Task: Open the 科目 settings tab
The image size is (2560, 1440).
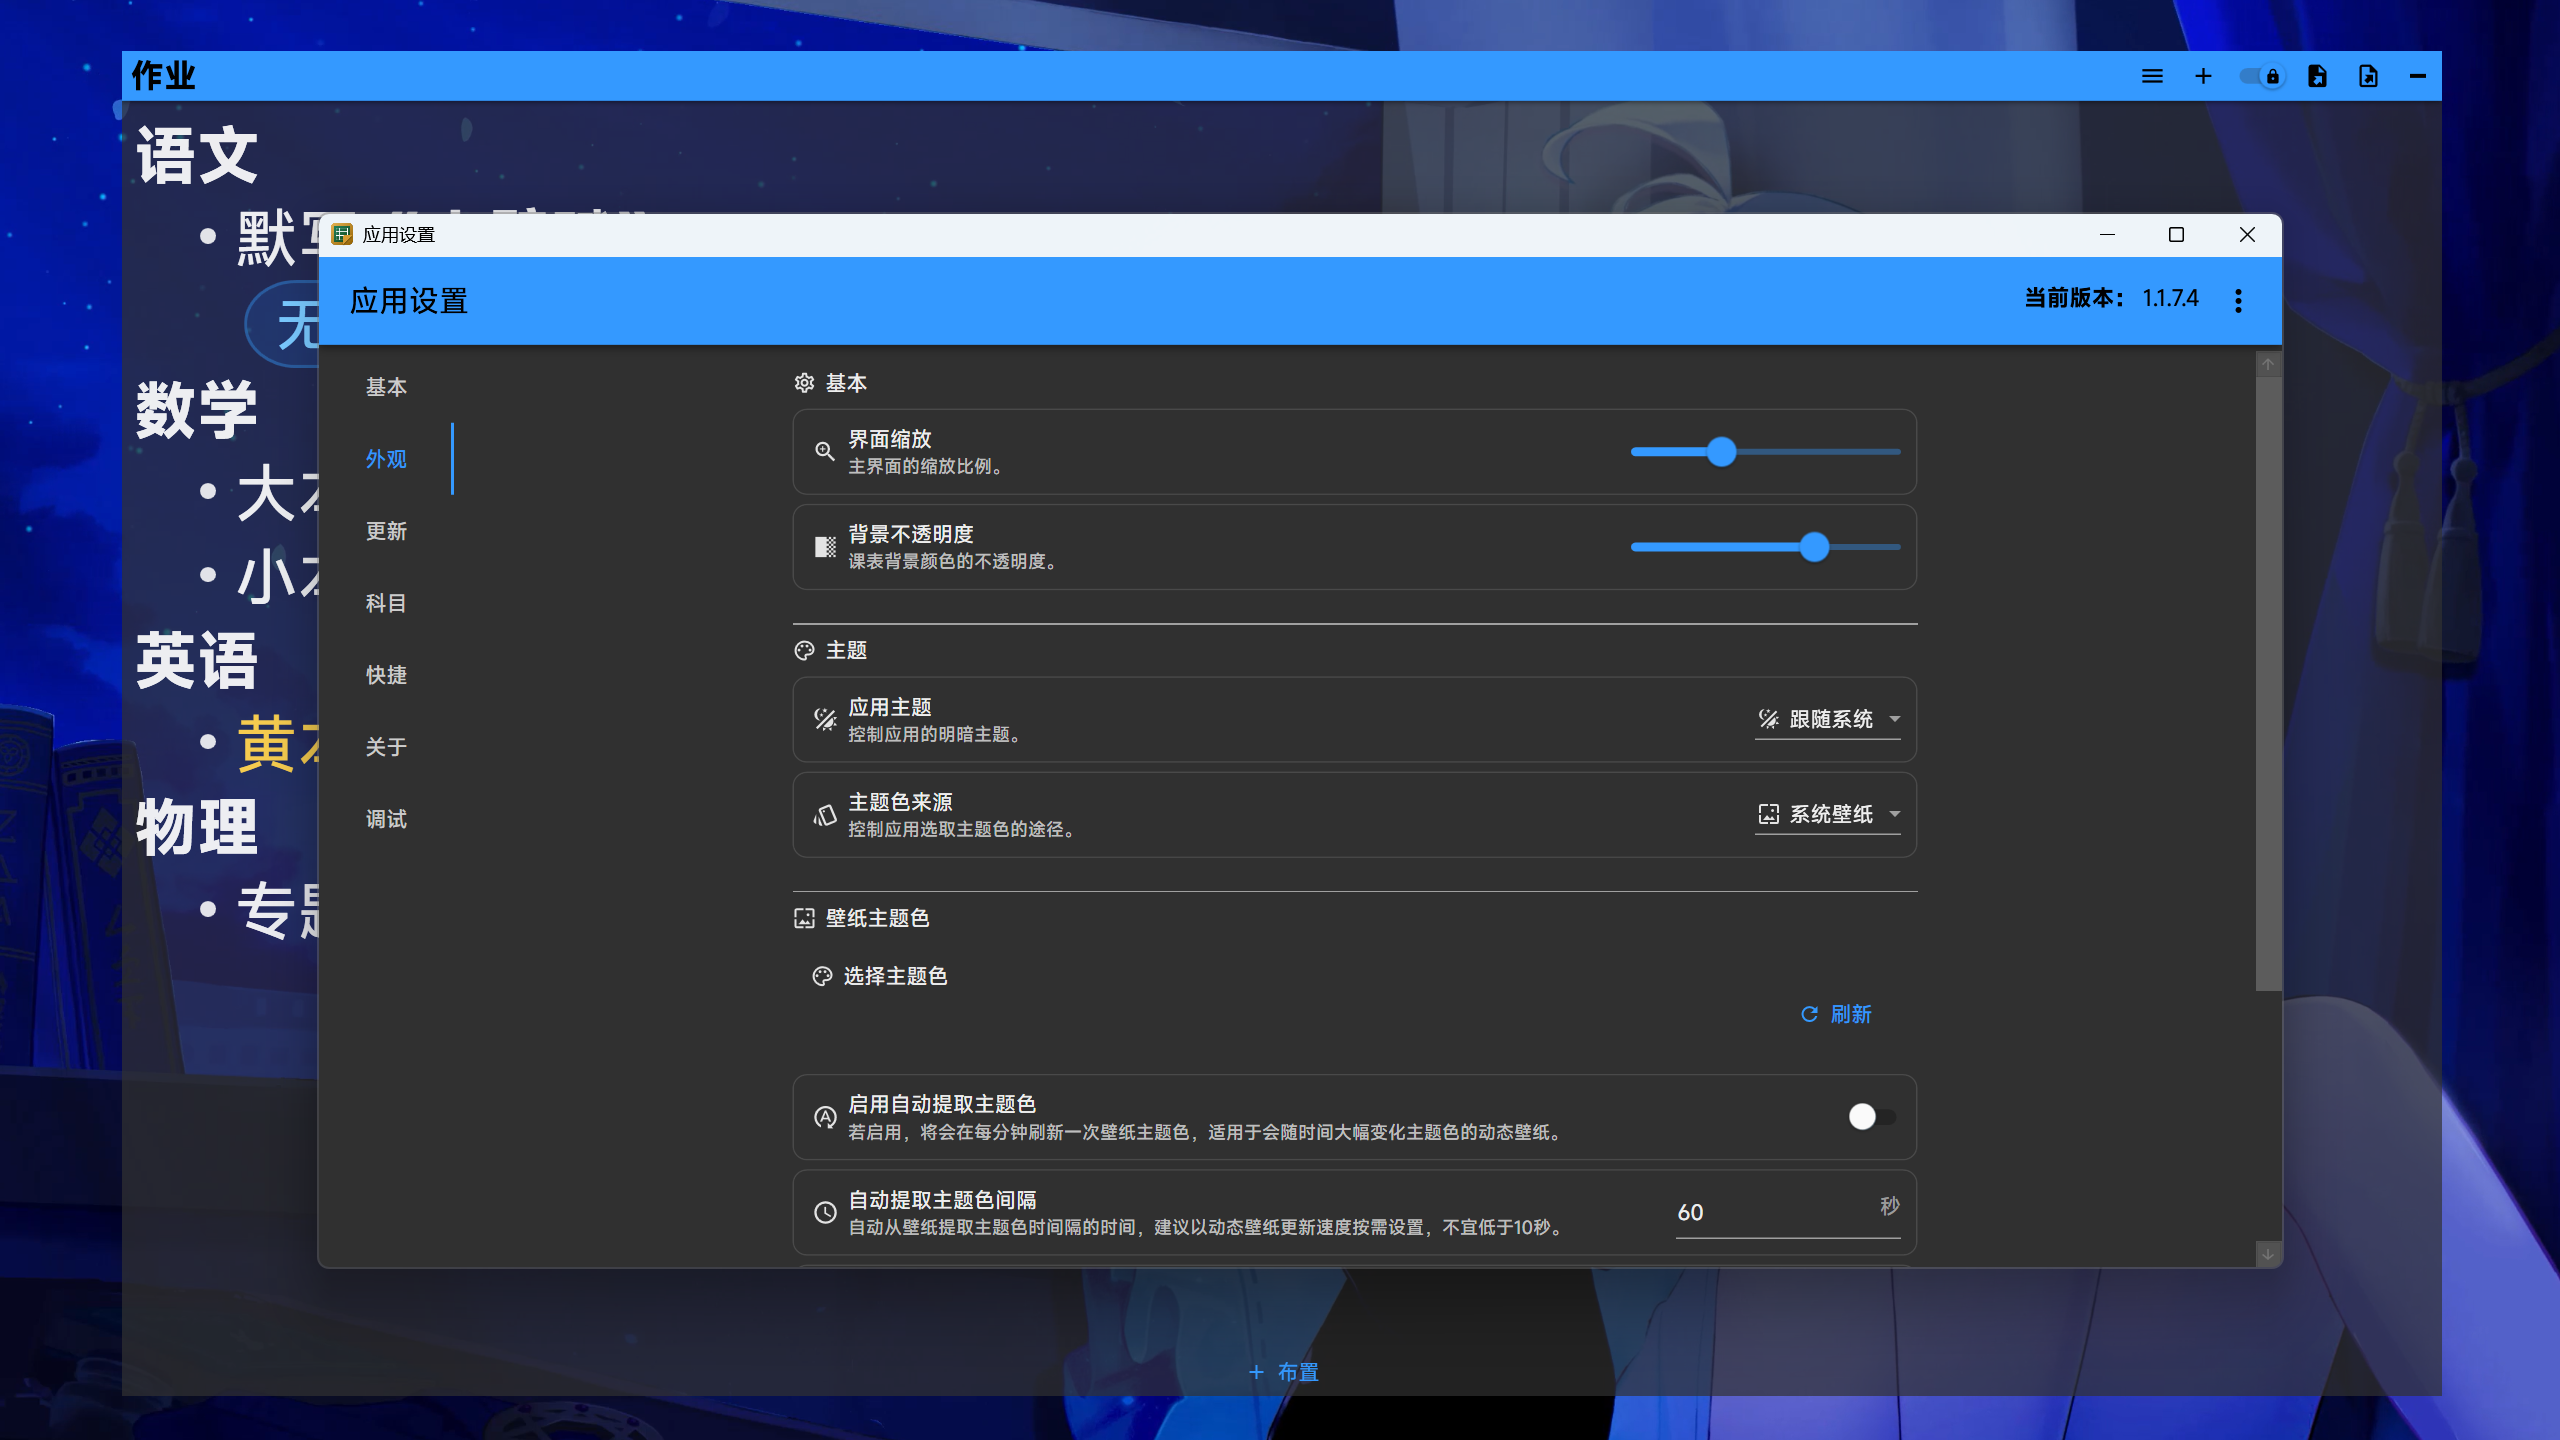Action: coord(386,603)
